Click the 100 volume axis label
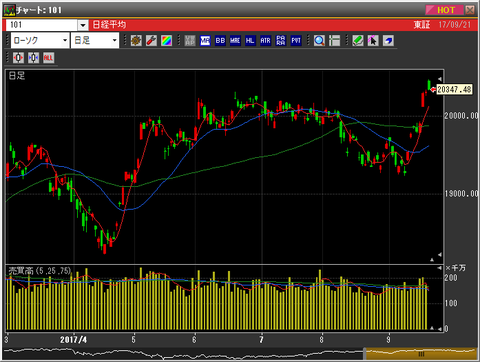The image size is (480, 362). tap(451, 303)
